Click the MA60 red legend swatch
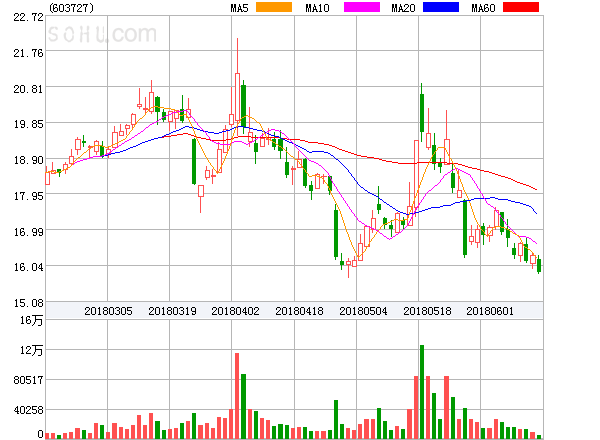600x440 pixels. [x=521, y=7]
